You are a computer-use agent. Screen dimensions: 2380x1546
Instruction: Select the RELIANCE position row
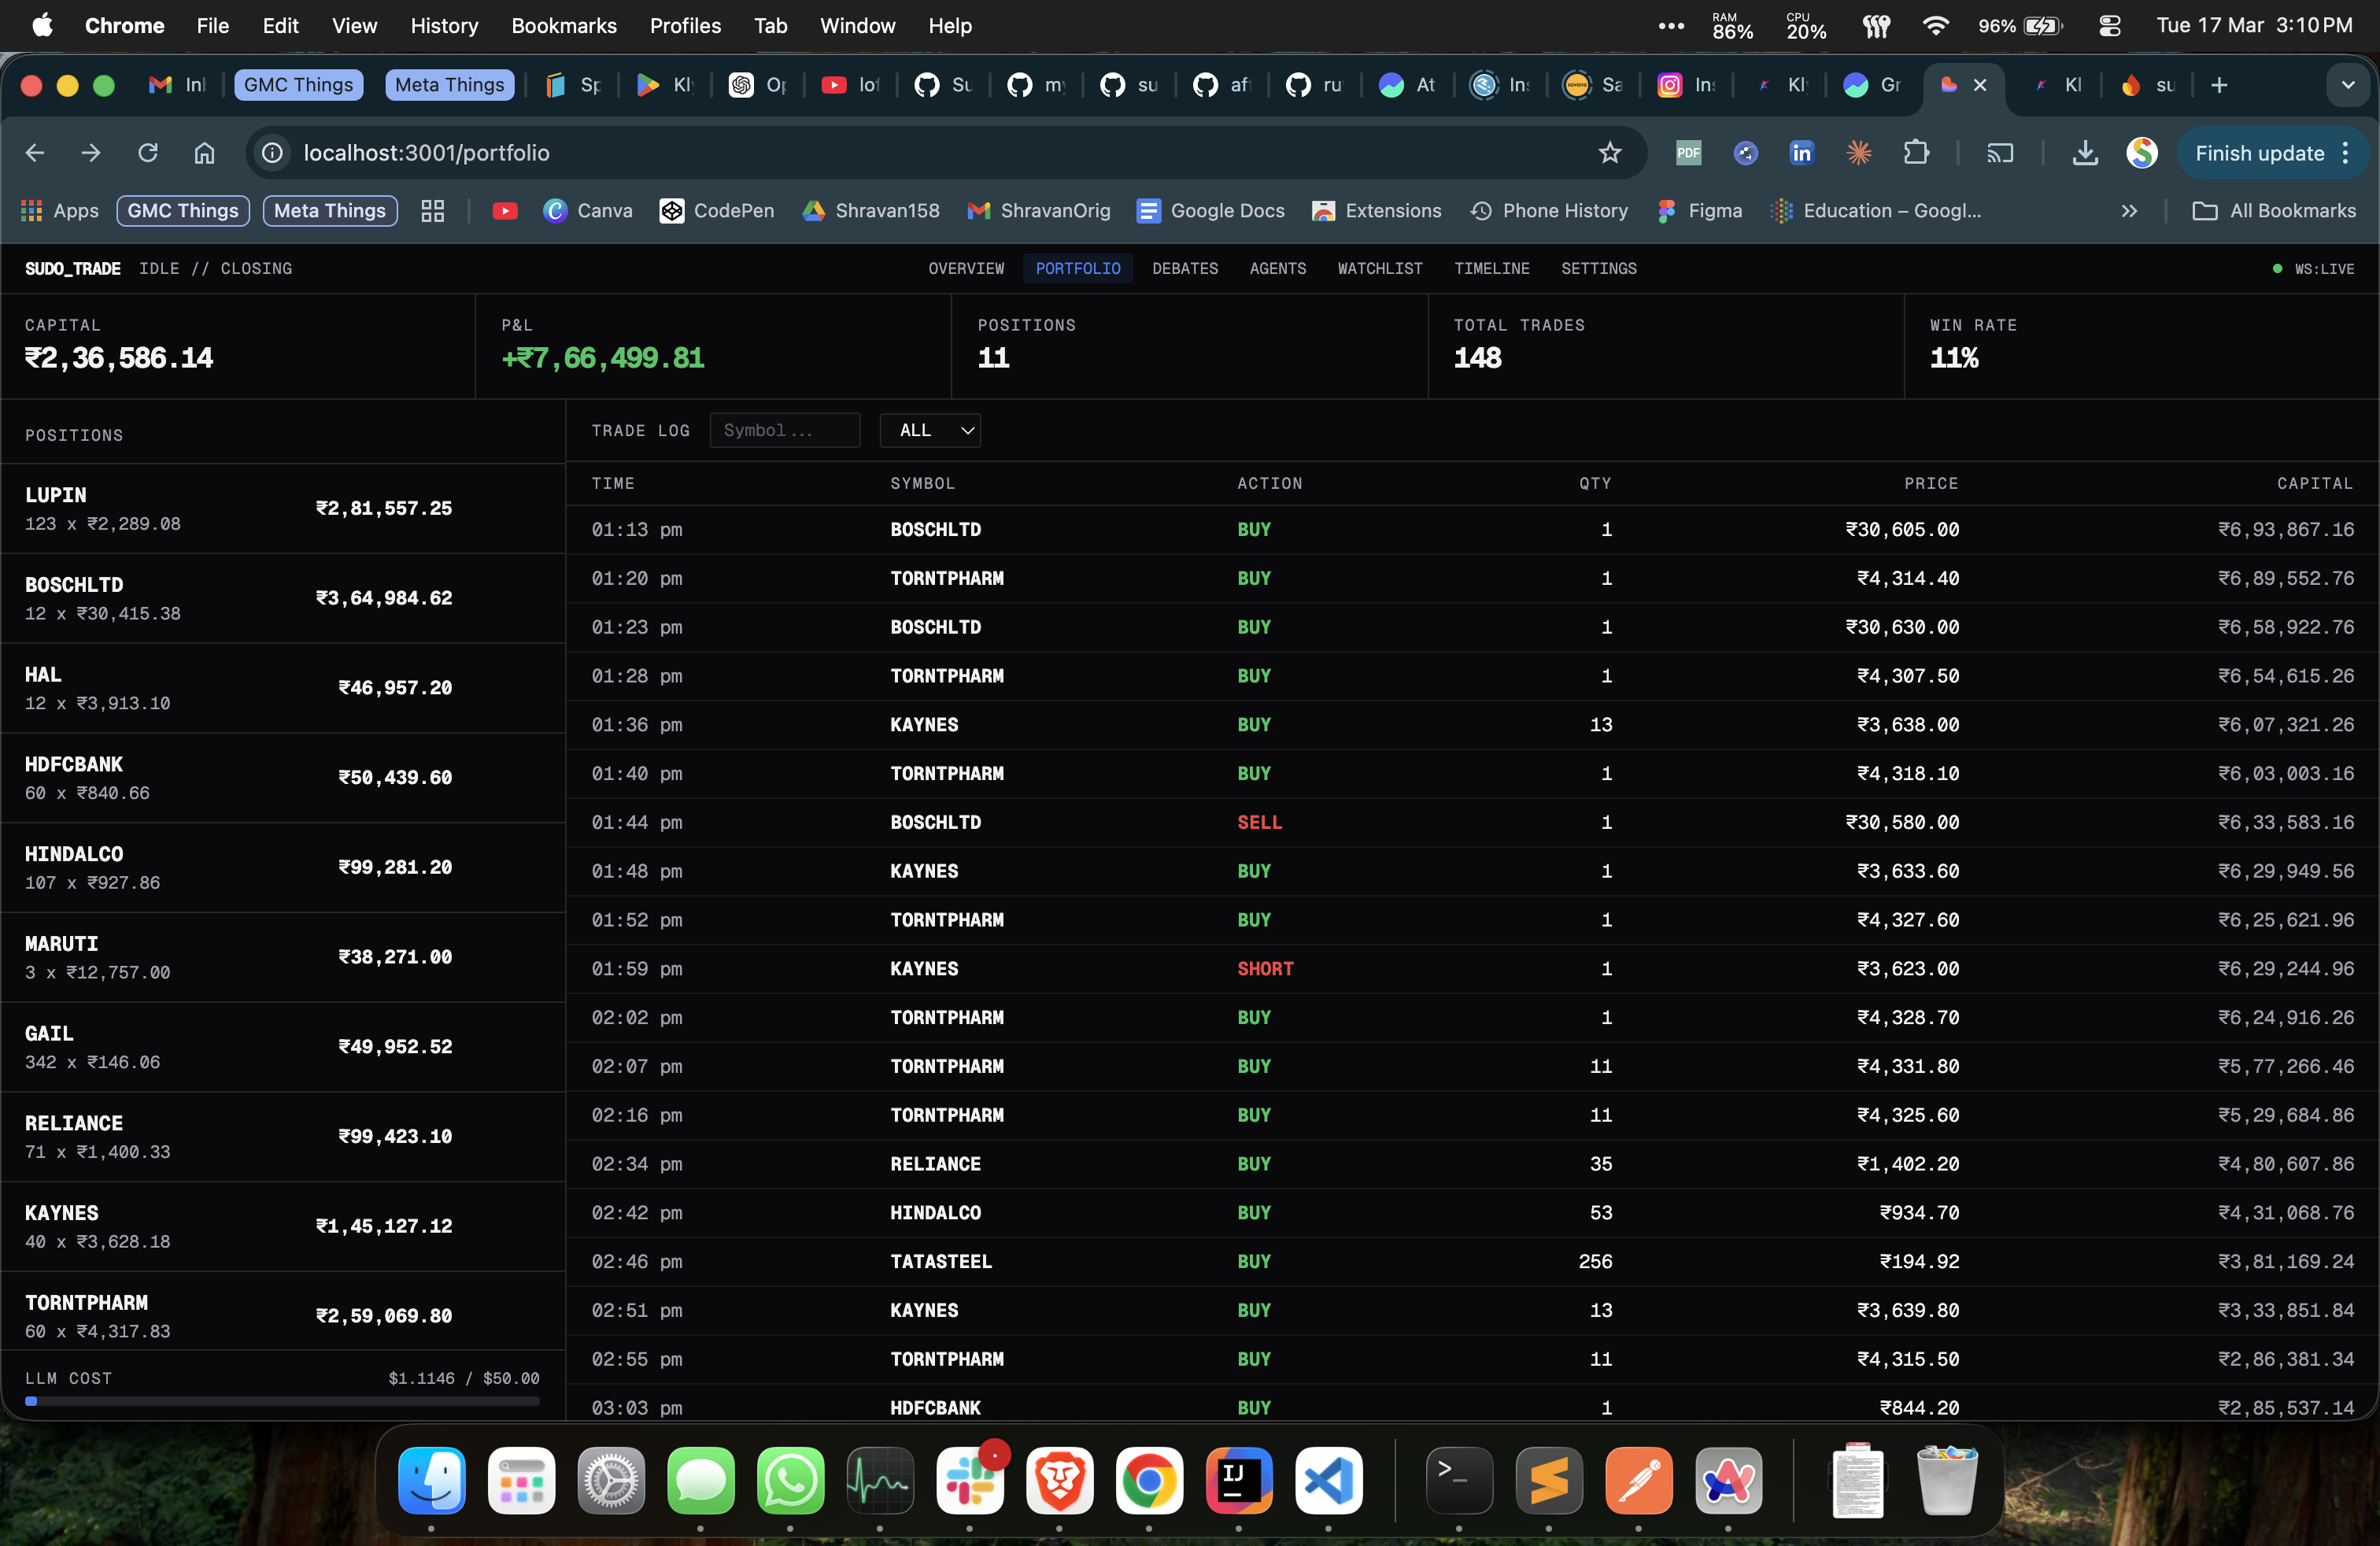click(283, 1136)
